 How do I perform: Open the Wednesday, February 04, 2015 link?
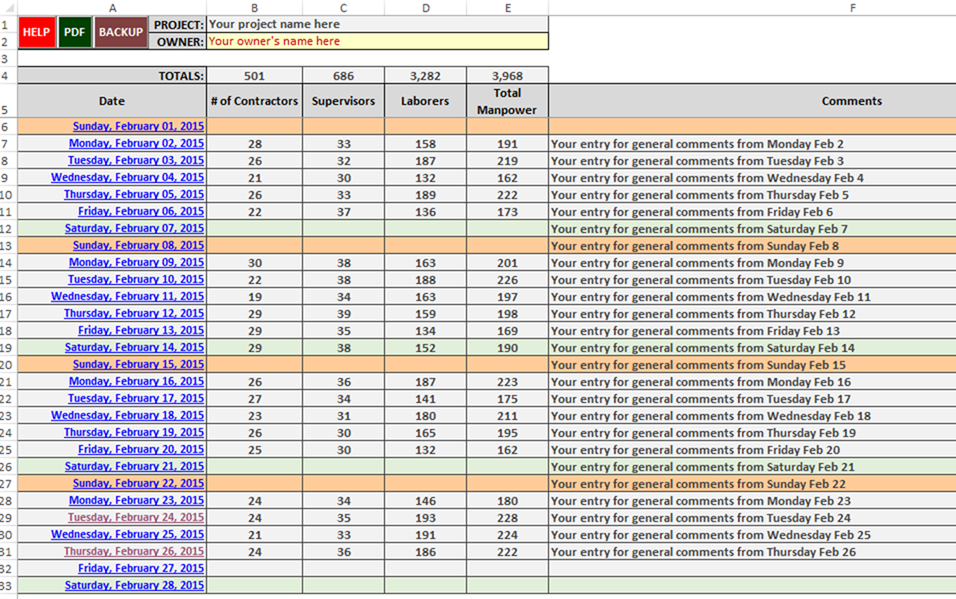[127, 178]
